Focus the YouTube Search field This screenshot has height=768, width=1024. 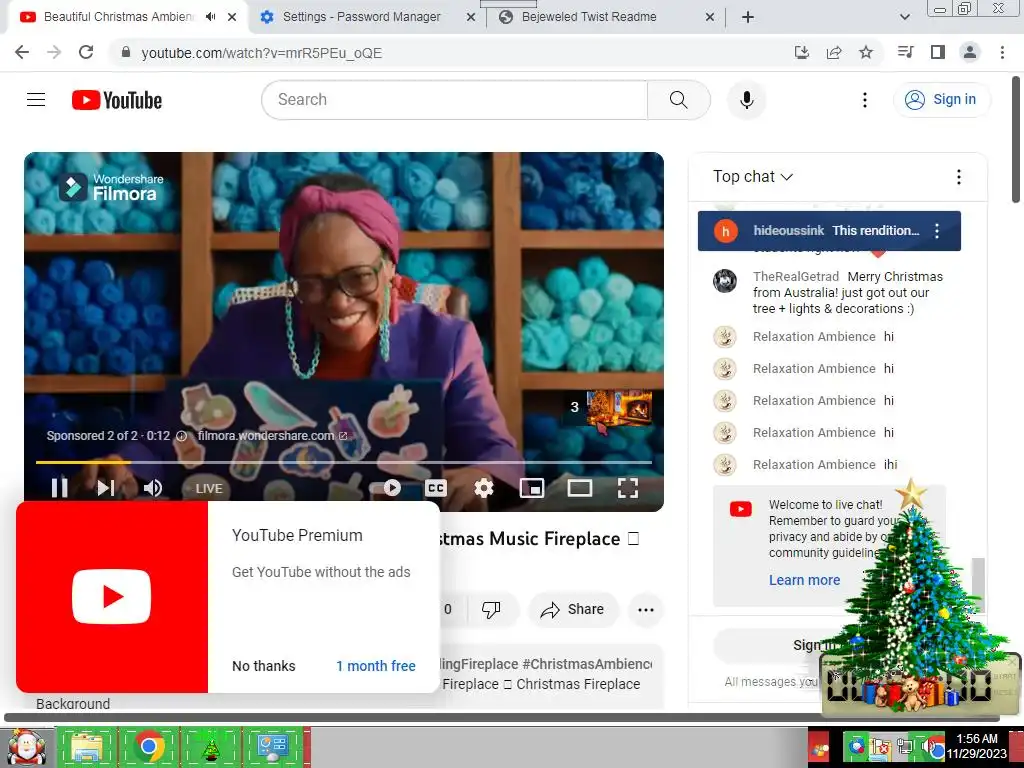coord(455,100)
